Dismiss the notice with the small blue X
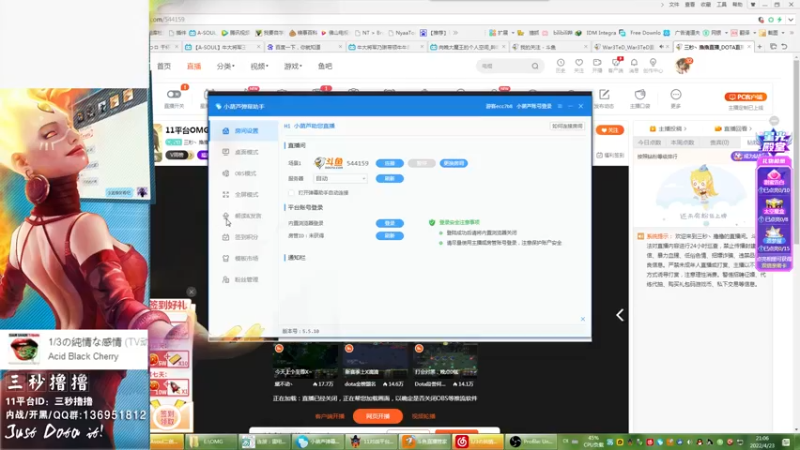The image size is (800, 450). [x=583, y=319]
